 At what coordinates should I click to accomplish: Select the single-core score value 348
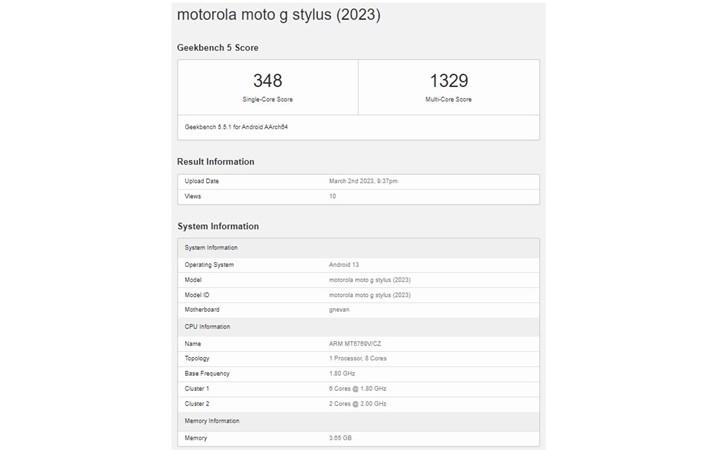click(x=267, y=81)
